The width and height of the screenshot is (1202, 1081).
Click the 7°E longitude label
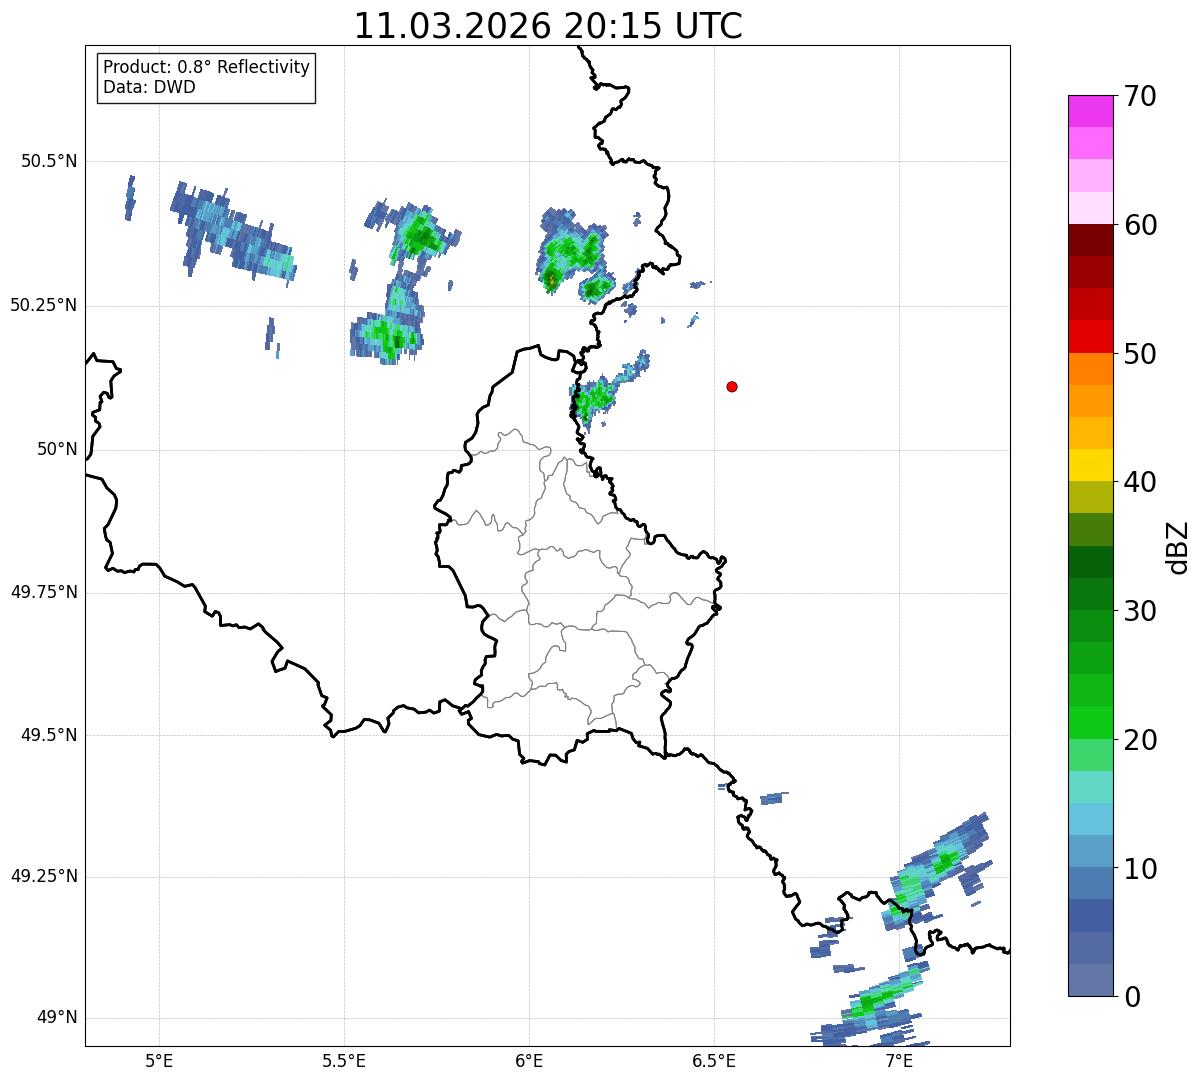pos(899,1060)
